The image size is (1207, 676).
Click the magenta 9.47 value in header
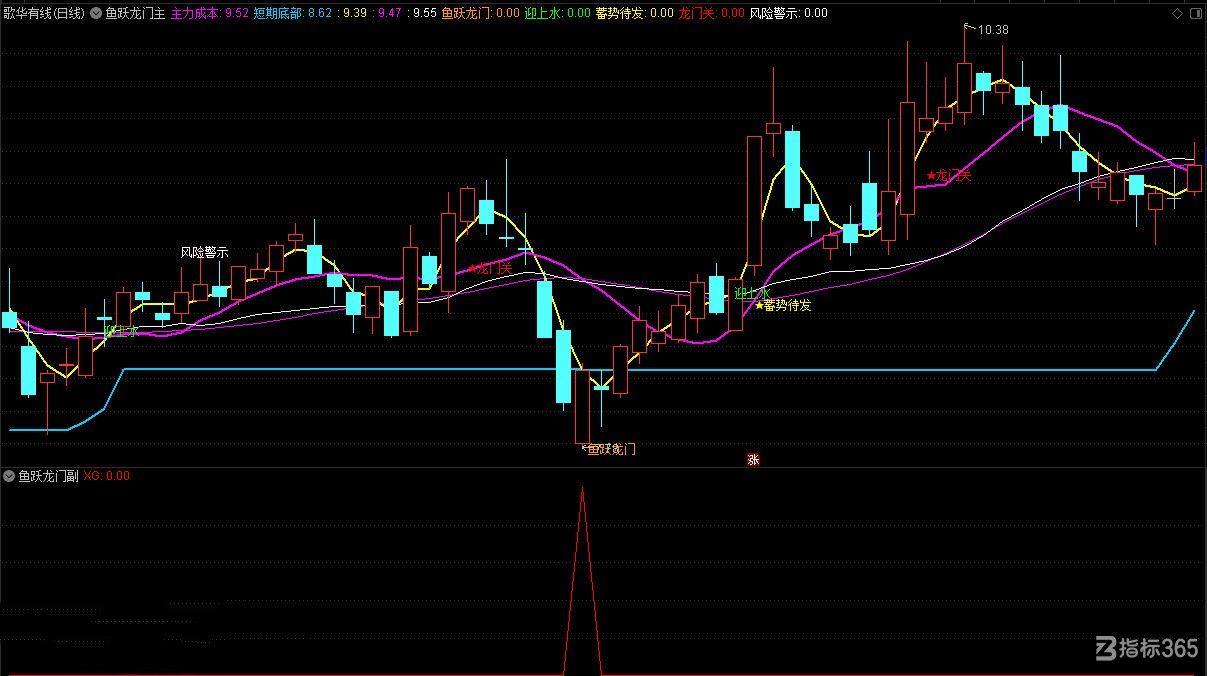388,14
